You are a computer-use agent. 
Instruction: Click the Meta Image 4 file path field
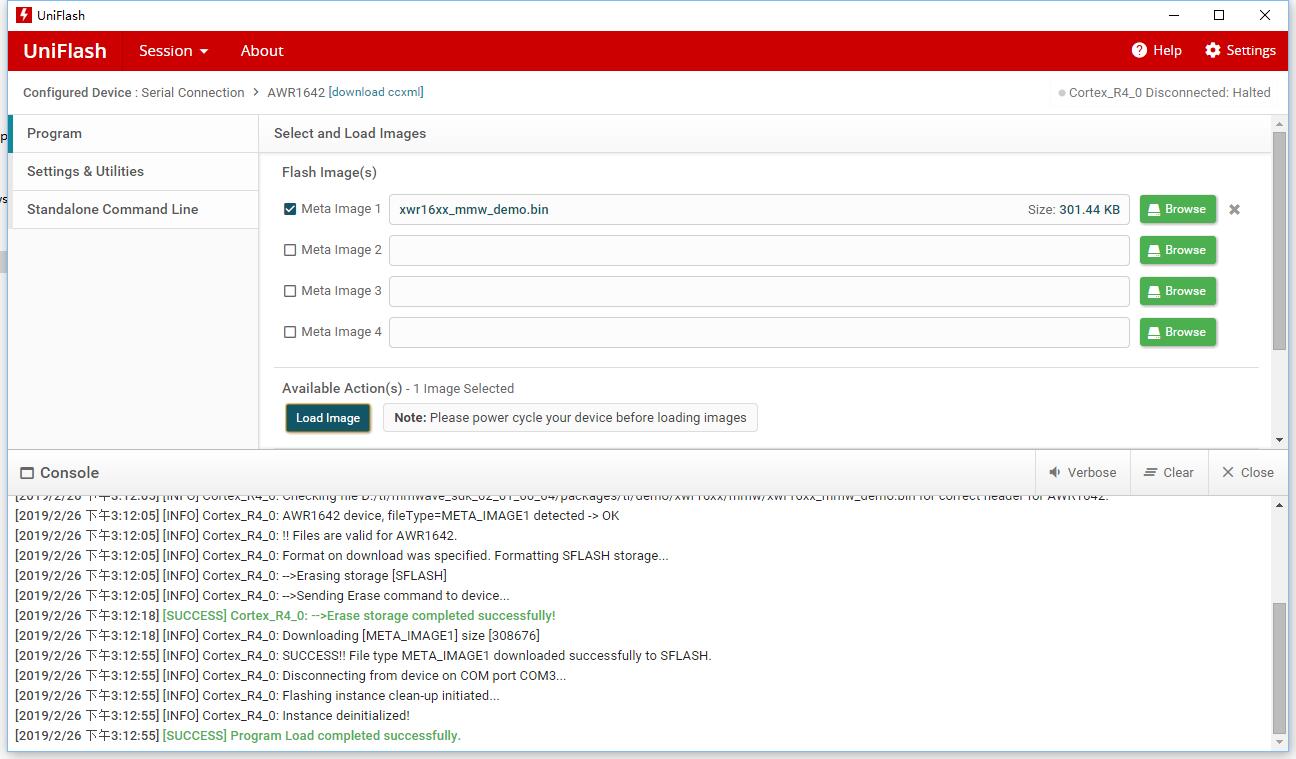pyautogui.click(x=759, y=332)
